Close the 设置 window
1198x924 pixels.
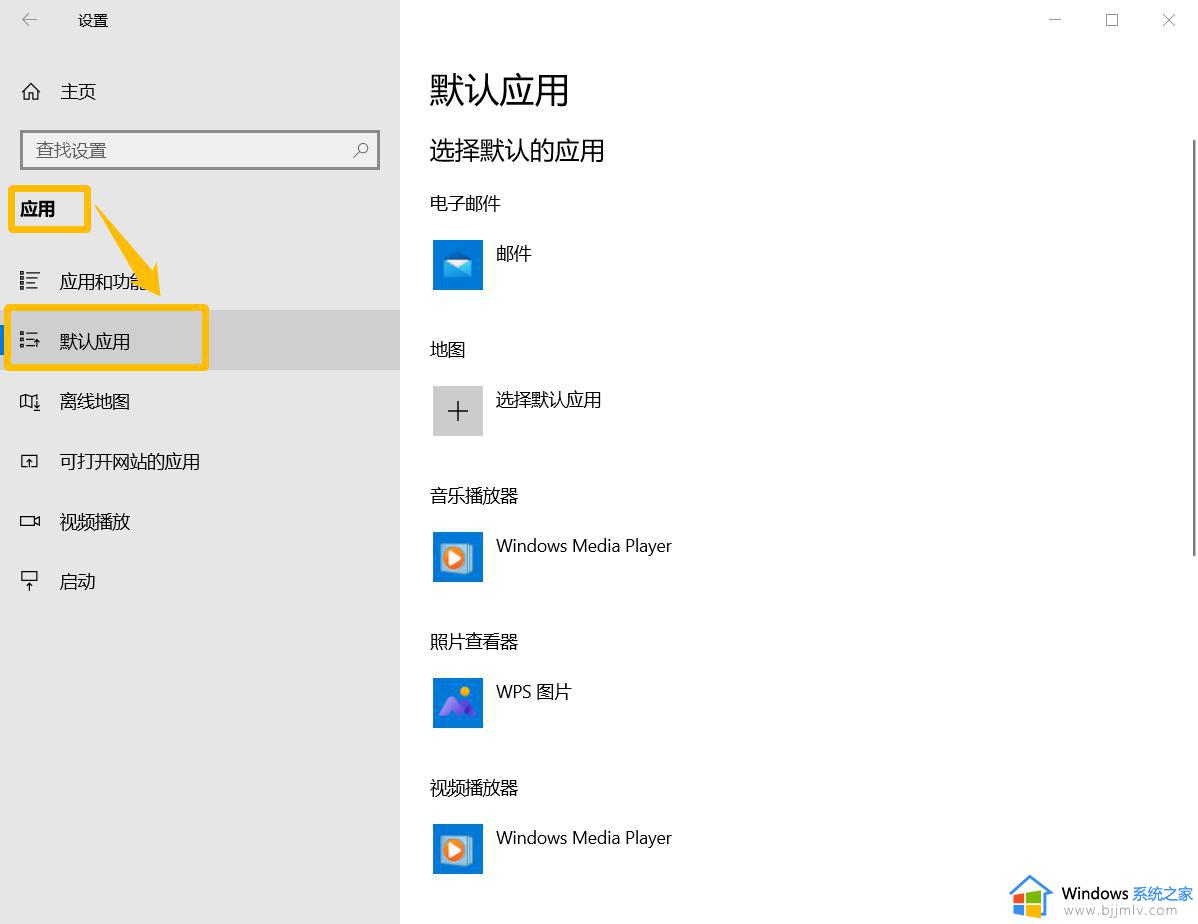click(x=1169, y=20)
